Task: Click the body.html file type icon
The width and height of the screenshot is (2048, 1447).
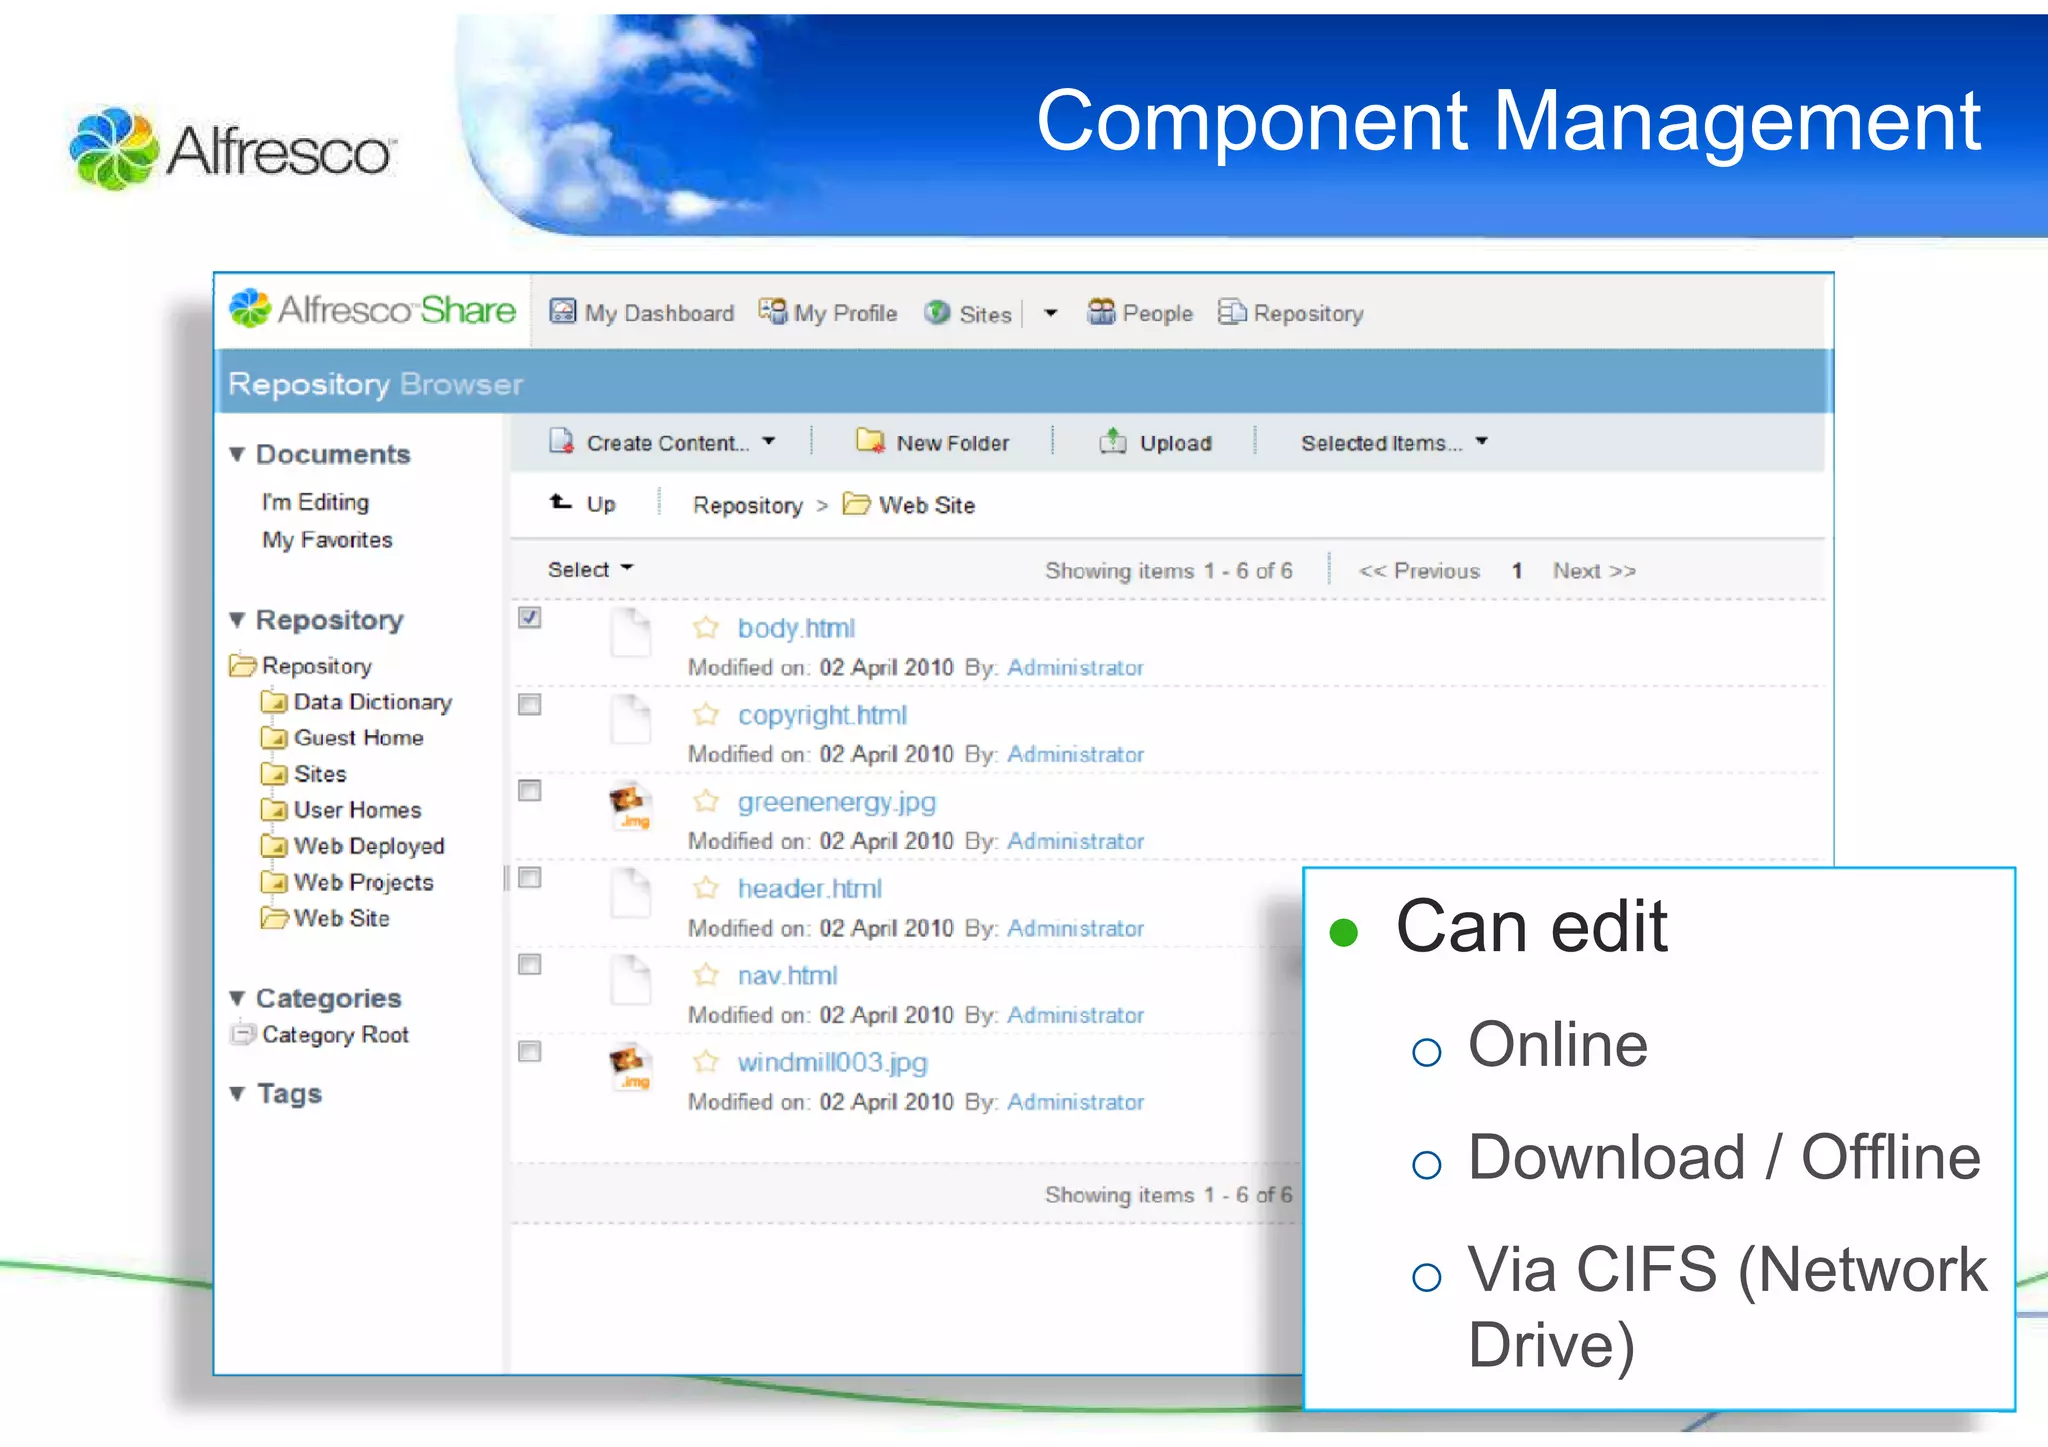Action: point(631,632)
